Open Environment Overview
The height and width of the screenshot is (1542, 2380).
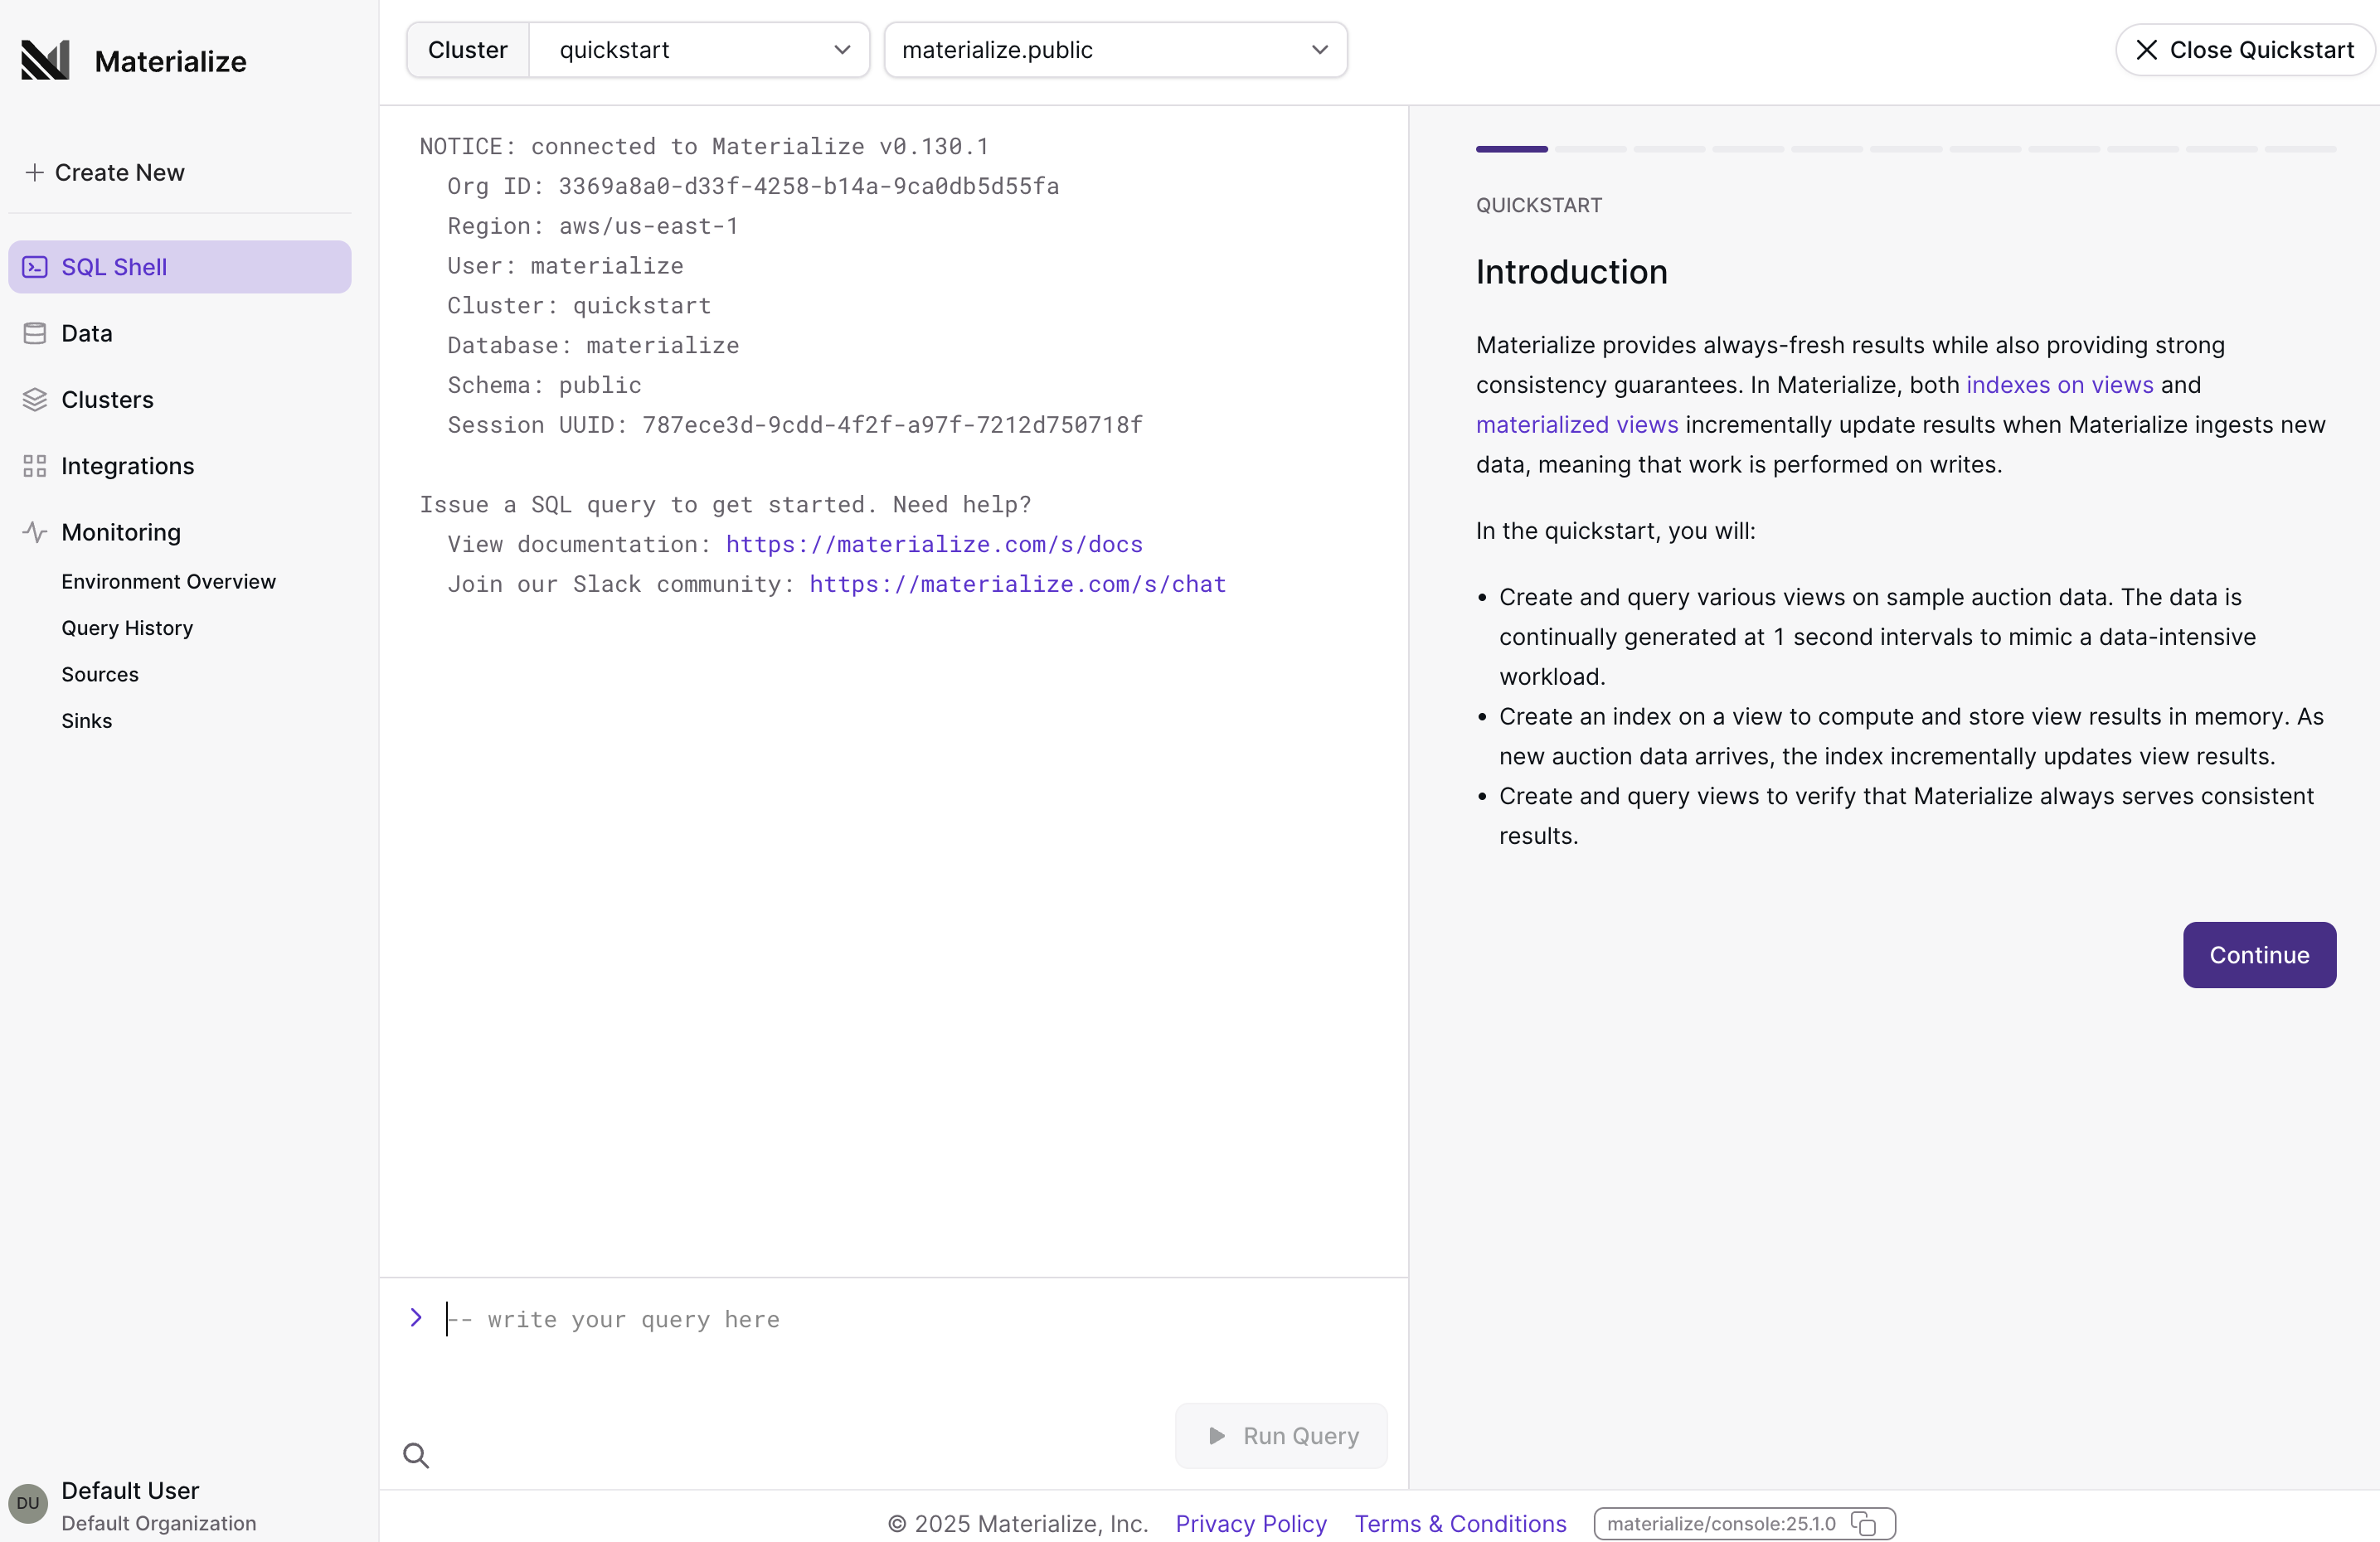[168, 582]
